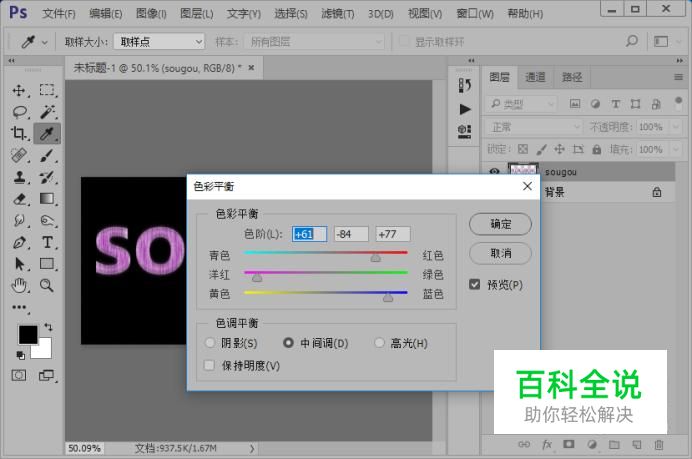Screen dimensions: 692x459
Task: Select the Hand tool
Action: tap(19, 286)
